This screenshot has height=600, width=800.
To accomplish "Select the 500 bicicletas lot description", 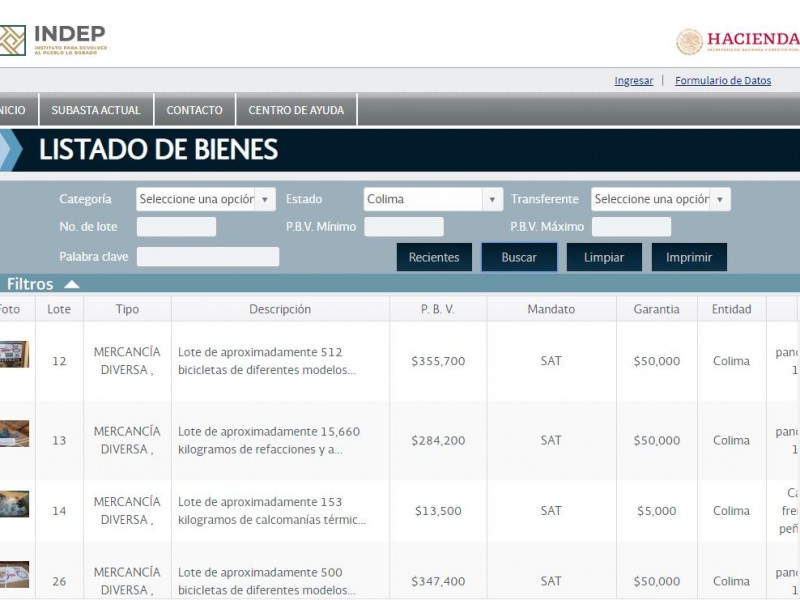I will coord(267,581).
